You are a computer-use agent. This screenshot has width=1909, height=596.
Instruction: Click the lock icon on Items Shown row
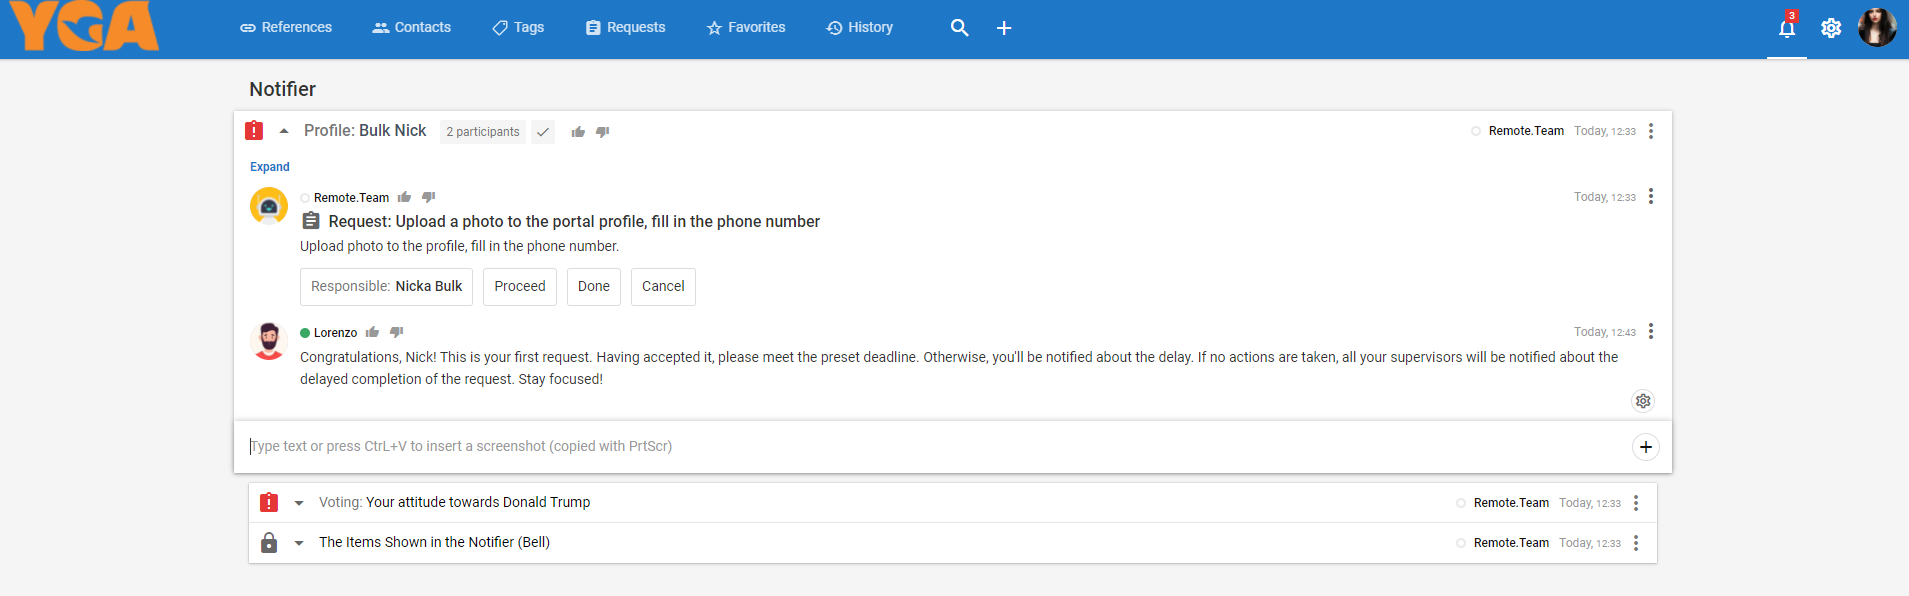click(x=269, y=543)
